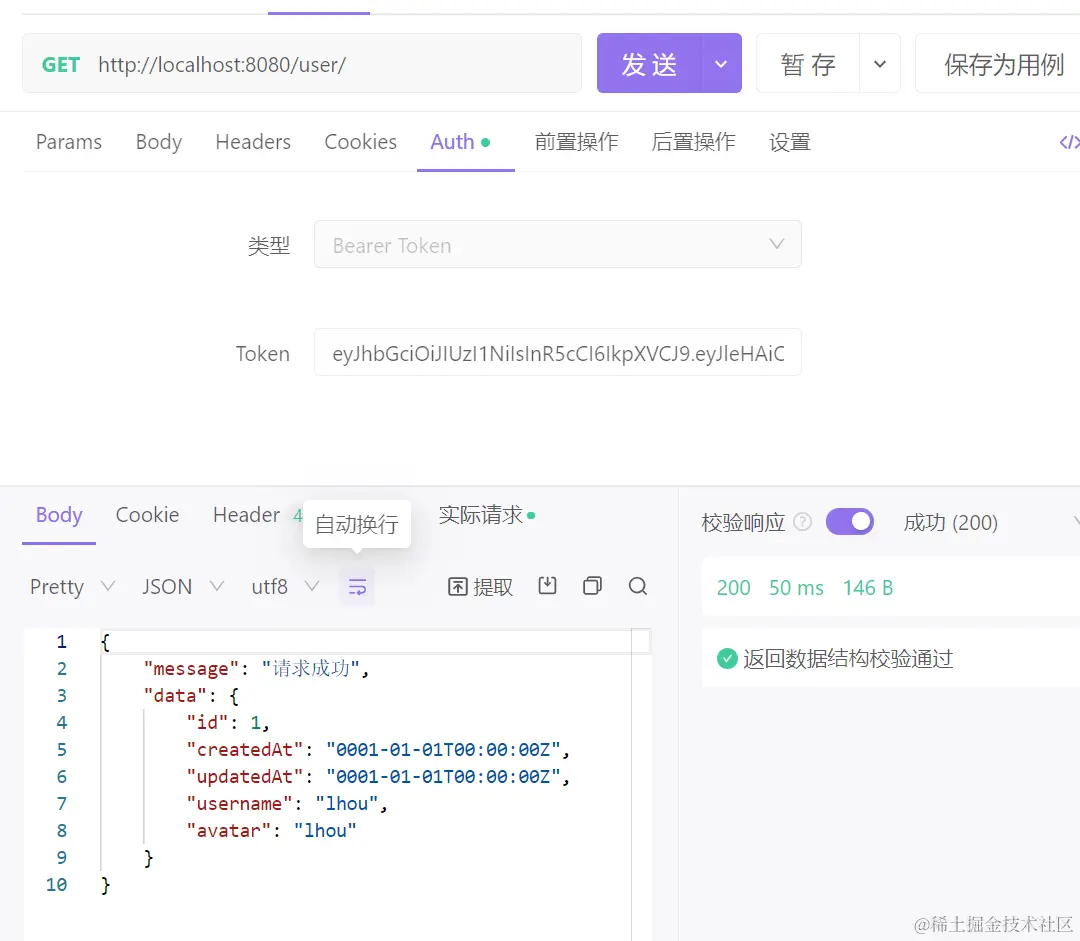This screenshot has width=1080, height=941.
Task: Click the 发送 send button
Action: pos(649,63)
